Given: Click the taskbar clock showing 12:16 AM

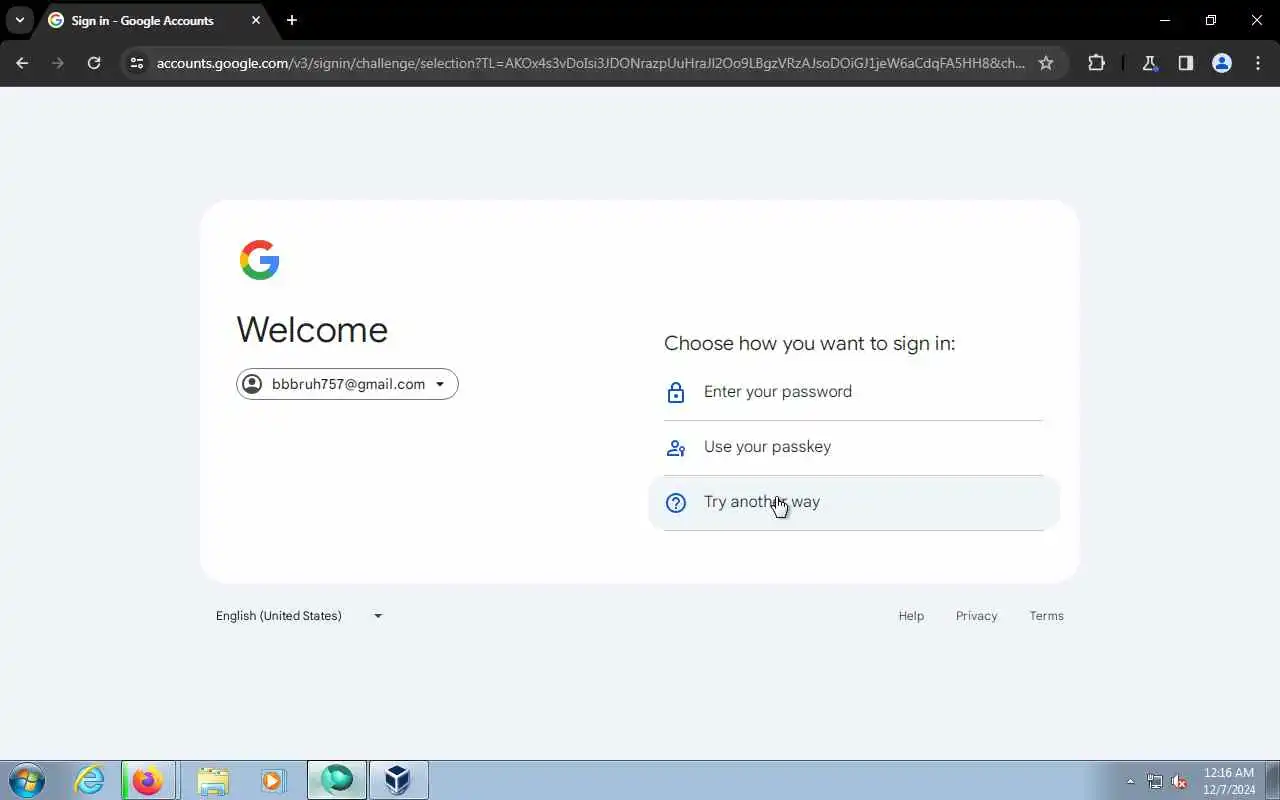Looking at the screenshot, I should point(1229,781).
